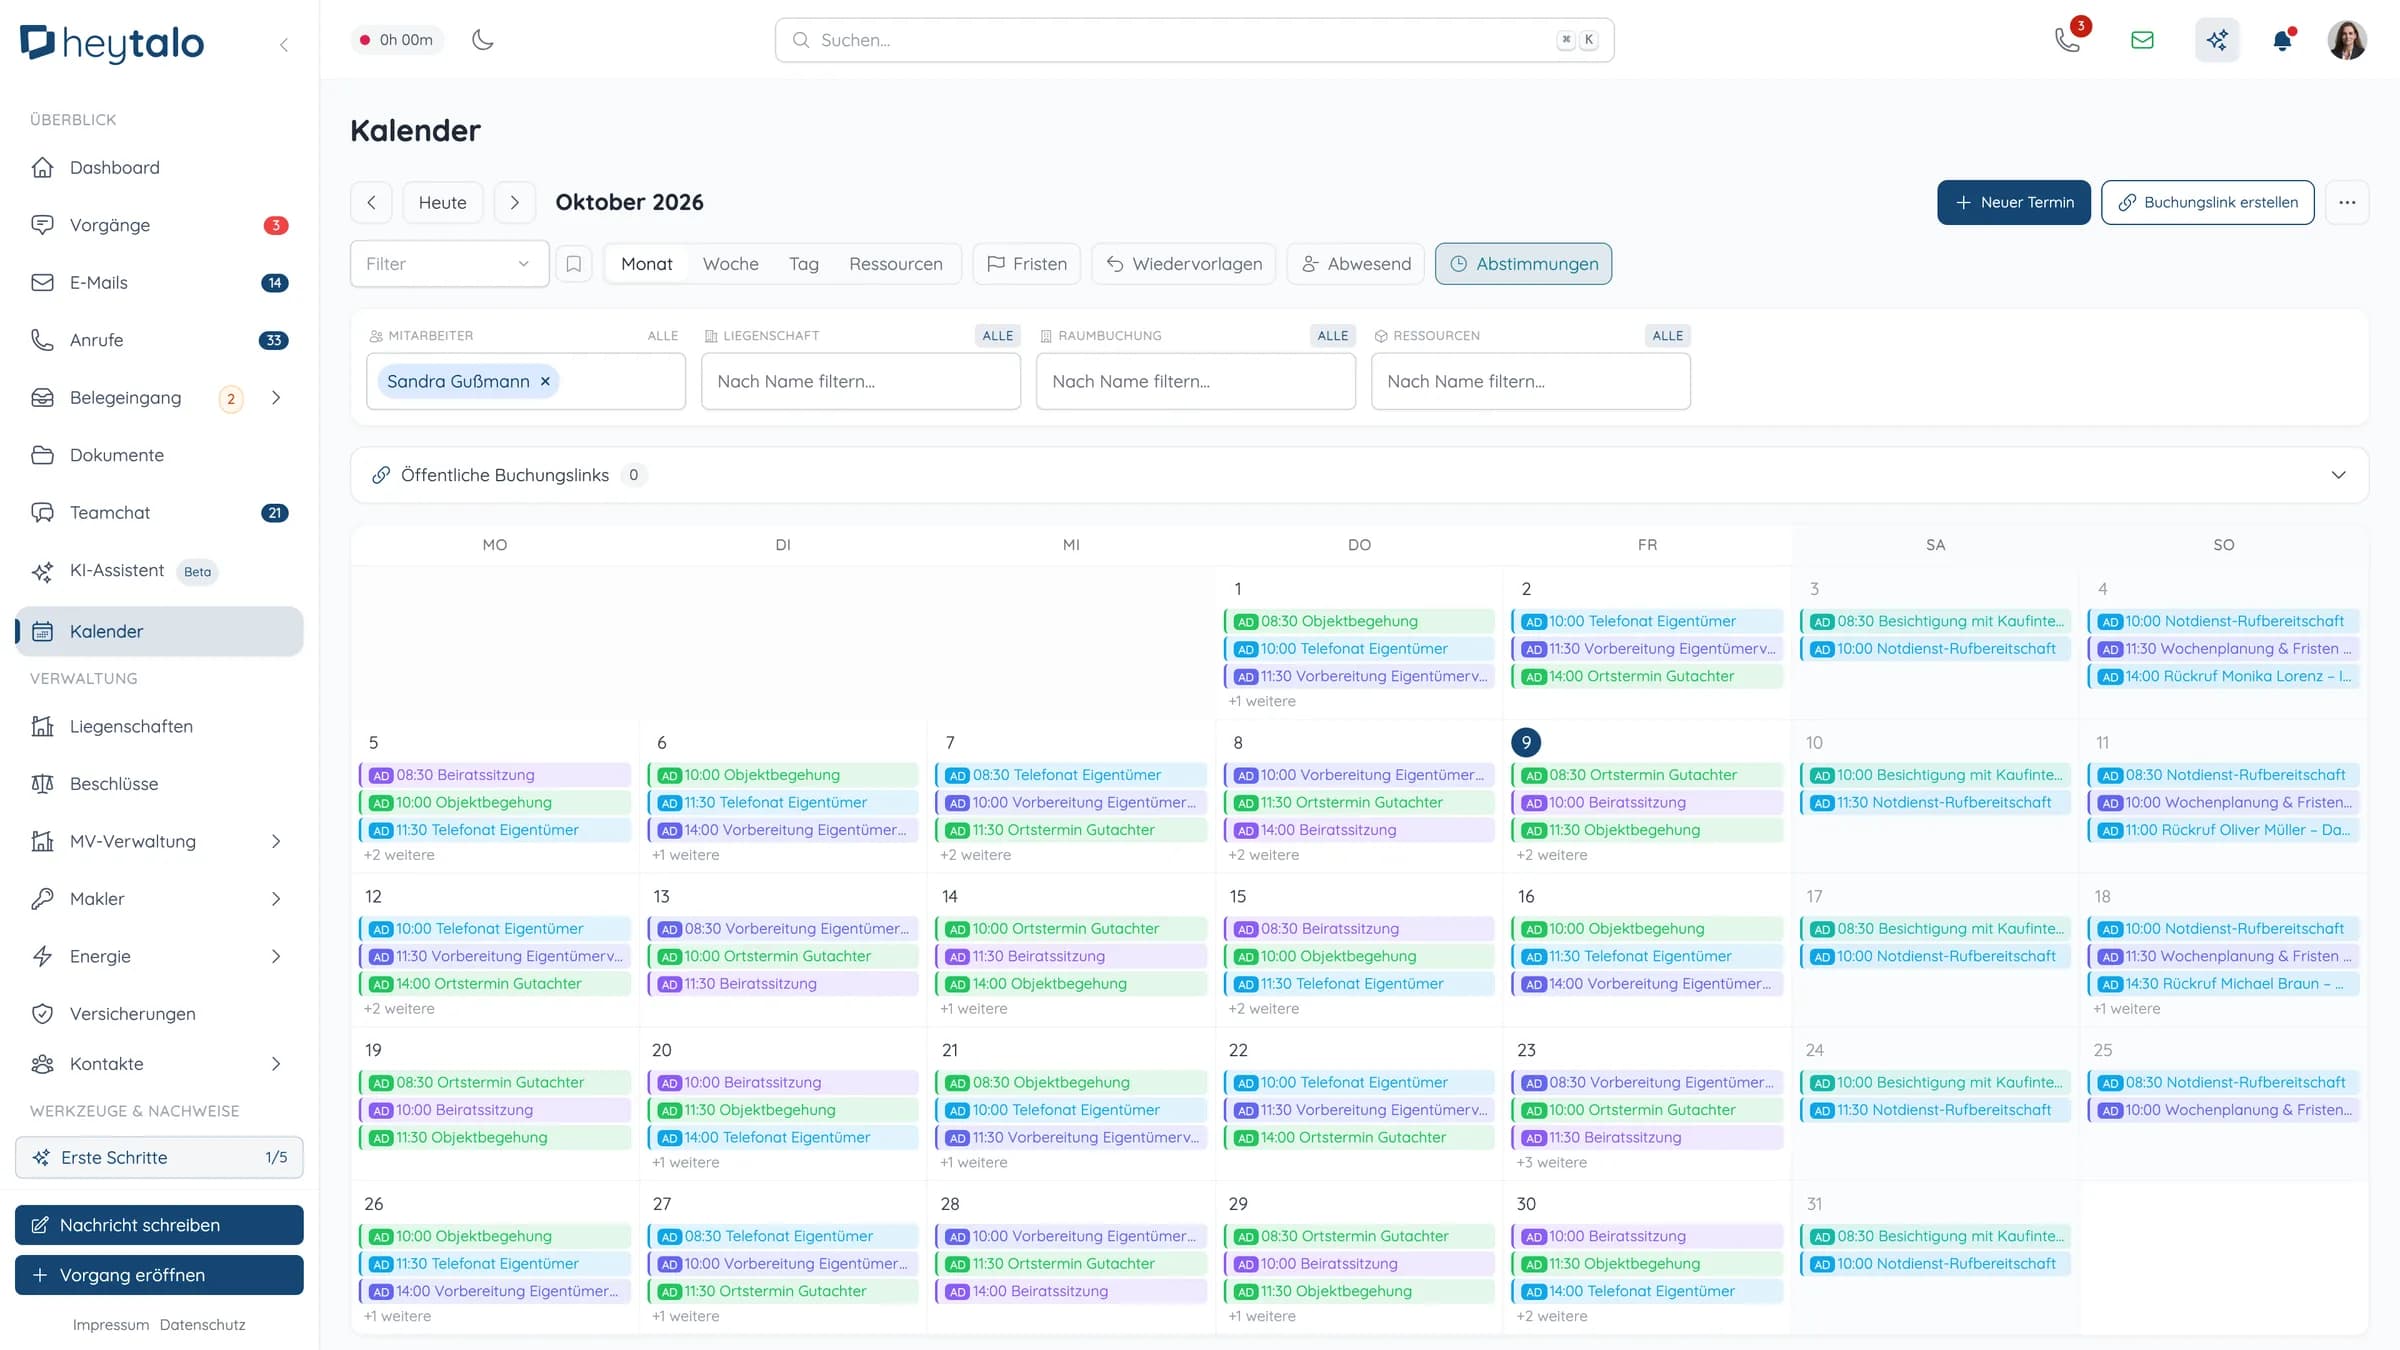The height and width of the screenshot is (1350, 2400).
Task: Open user profile avatar
Action: [x=2346, y=40]
